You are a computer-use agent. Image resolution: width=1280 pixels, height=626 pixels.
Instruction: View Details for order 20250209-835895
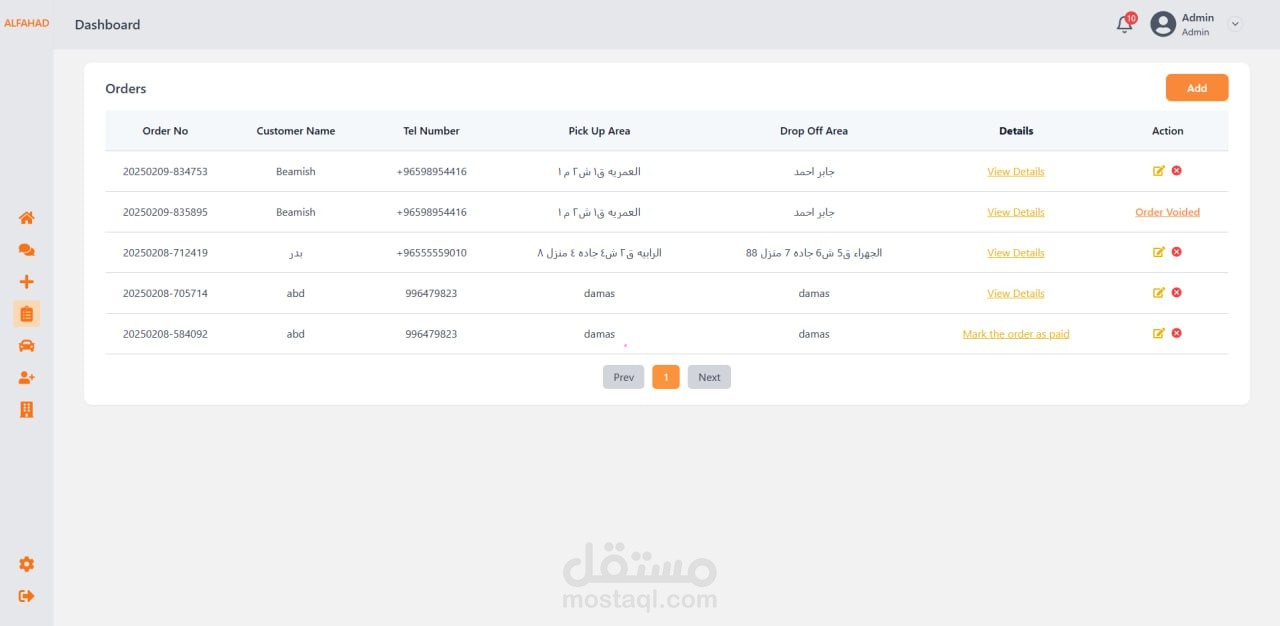(x=1016, y=212)
